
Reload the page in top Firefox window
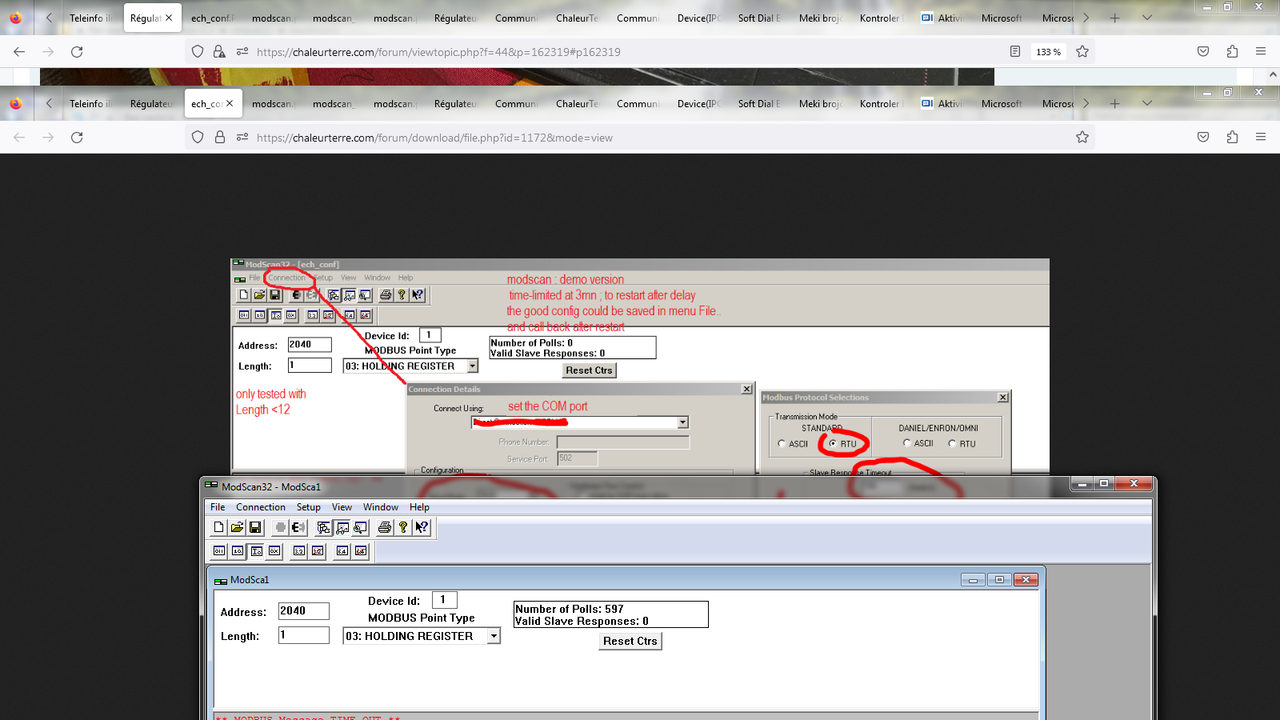click(77, 51)
